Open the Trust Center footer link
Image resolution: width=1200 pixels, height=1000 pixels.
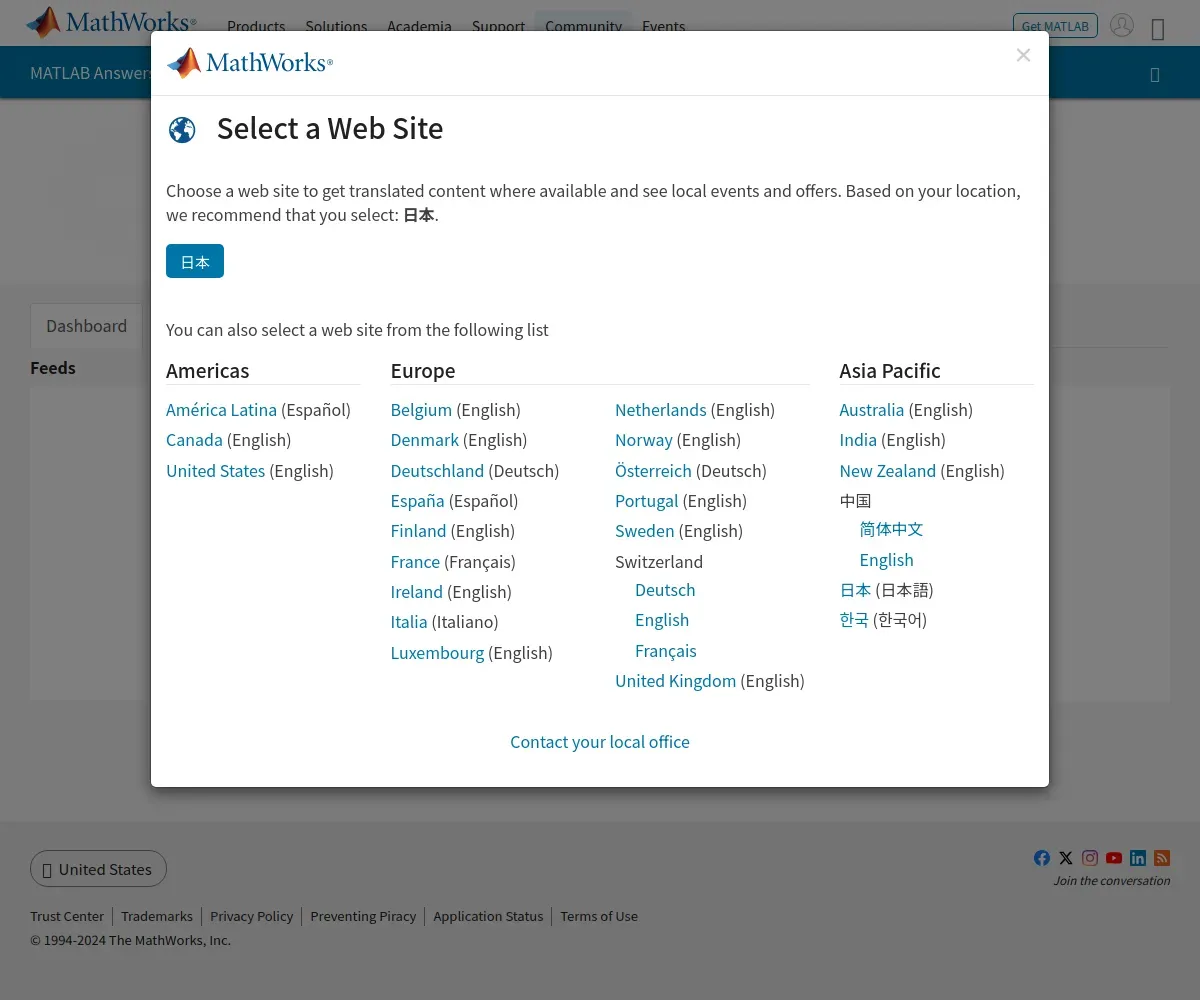point(67,916)
